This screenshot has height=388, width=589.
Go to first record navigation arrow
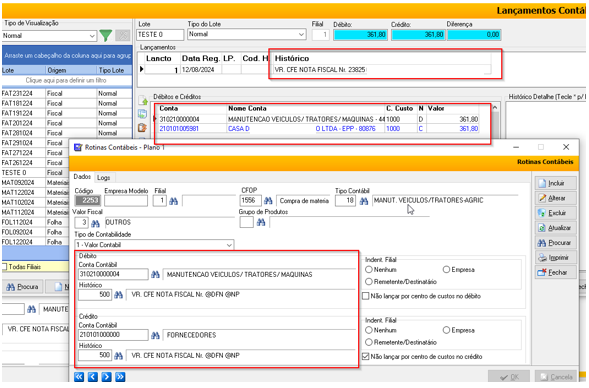[x=79, y=377]
